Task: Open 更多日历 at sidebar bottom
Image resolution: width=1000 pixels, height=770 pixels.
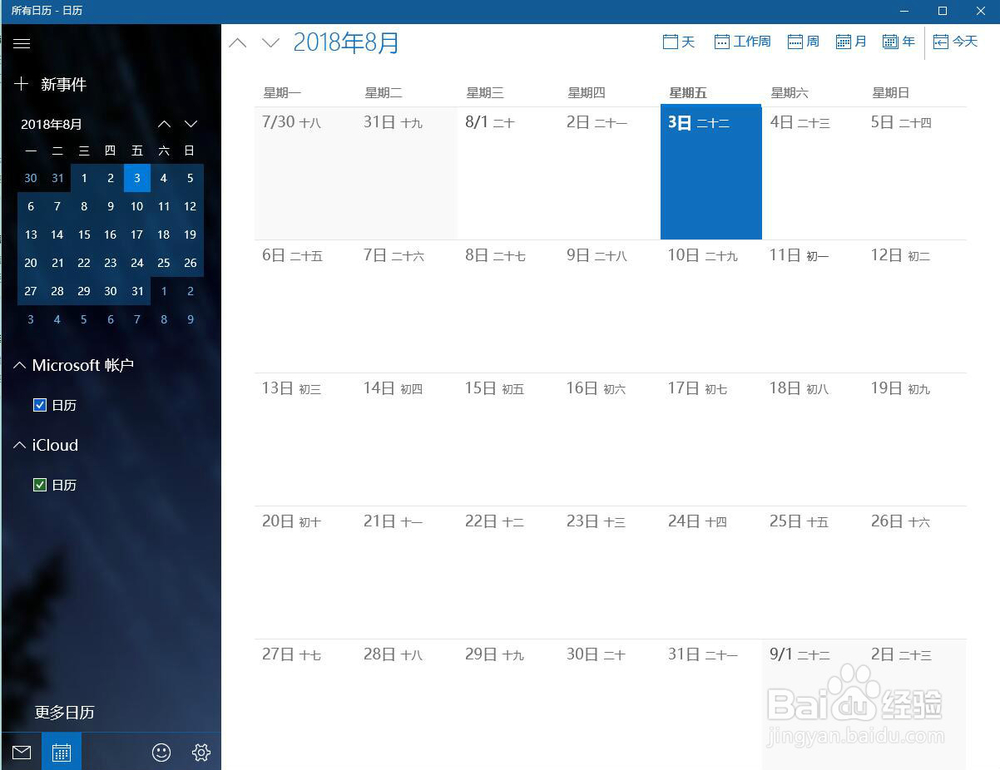Action: [64, 713]
